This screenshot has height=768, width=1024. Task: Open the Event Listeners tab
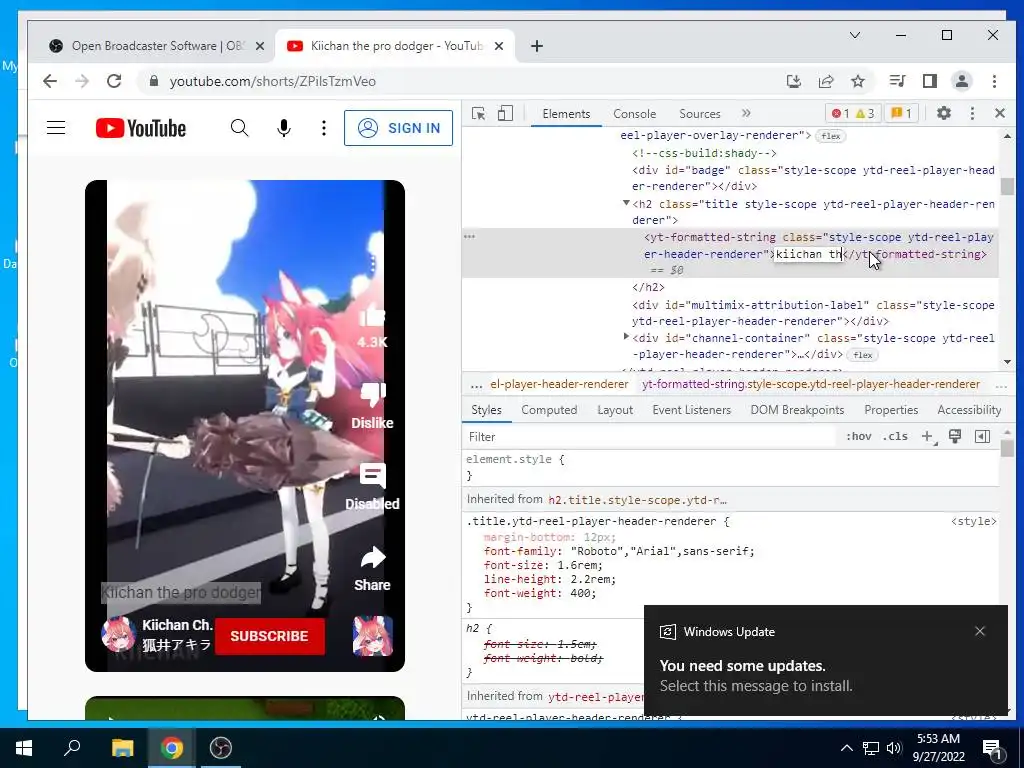click(691, 410)
